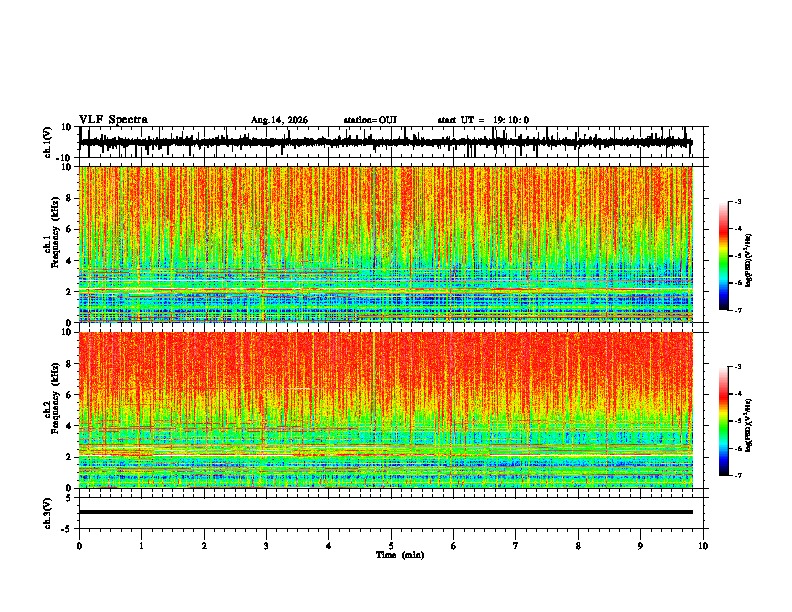Screen dimensions: 792x612
Task: Click the "2" kHz tick of ch.2 spectrogram
Action: pos(69,457)
